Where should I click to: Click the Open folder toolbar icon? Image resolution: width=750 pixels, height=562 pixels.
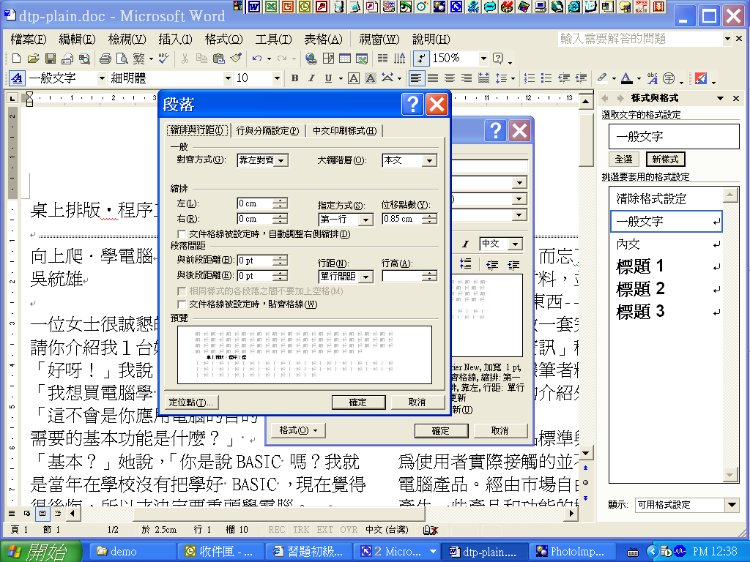point(33,58)
